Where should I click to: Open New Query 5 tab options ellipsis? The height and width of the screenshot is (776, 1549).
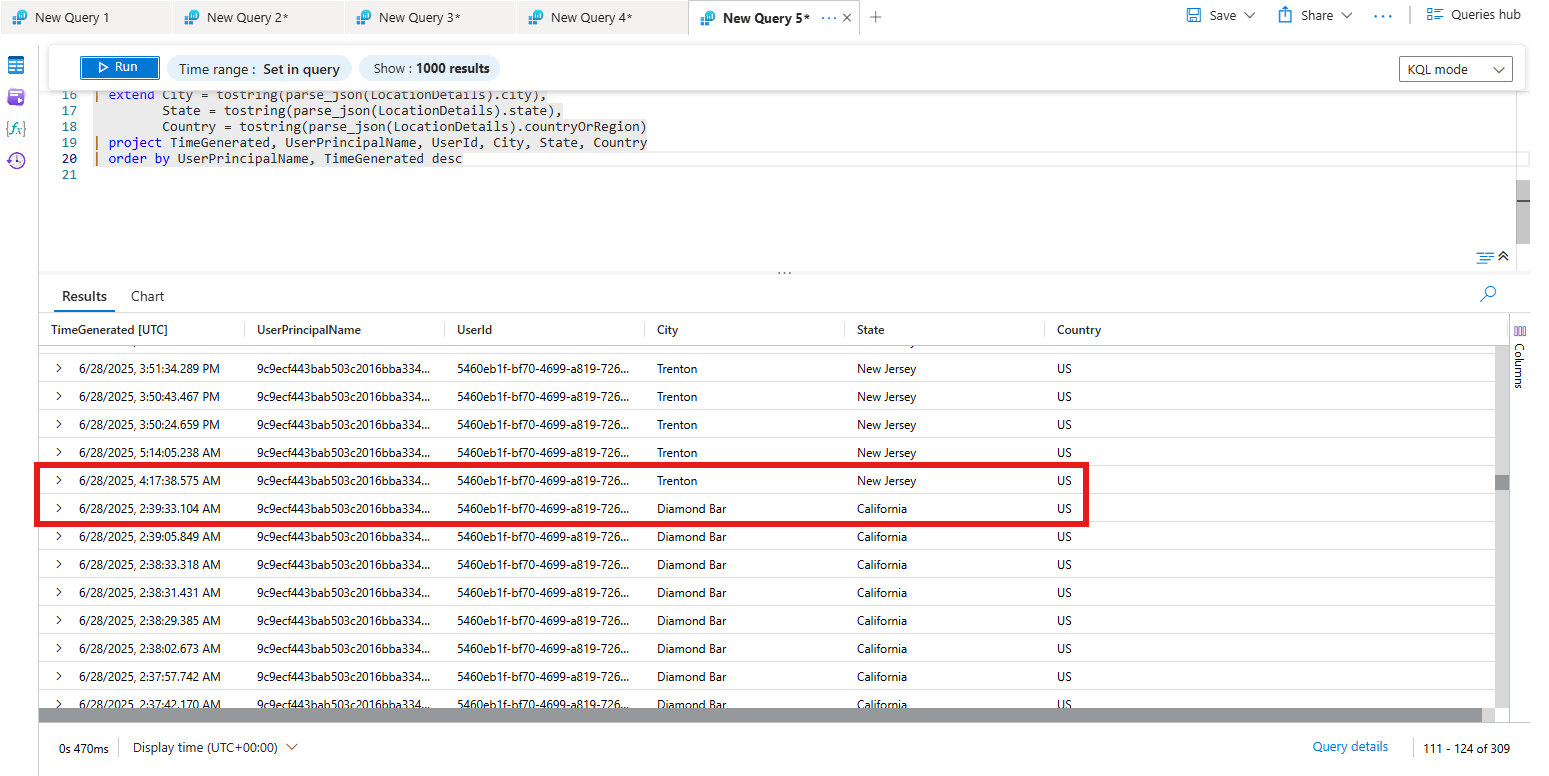(x=828, y=18)
